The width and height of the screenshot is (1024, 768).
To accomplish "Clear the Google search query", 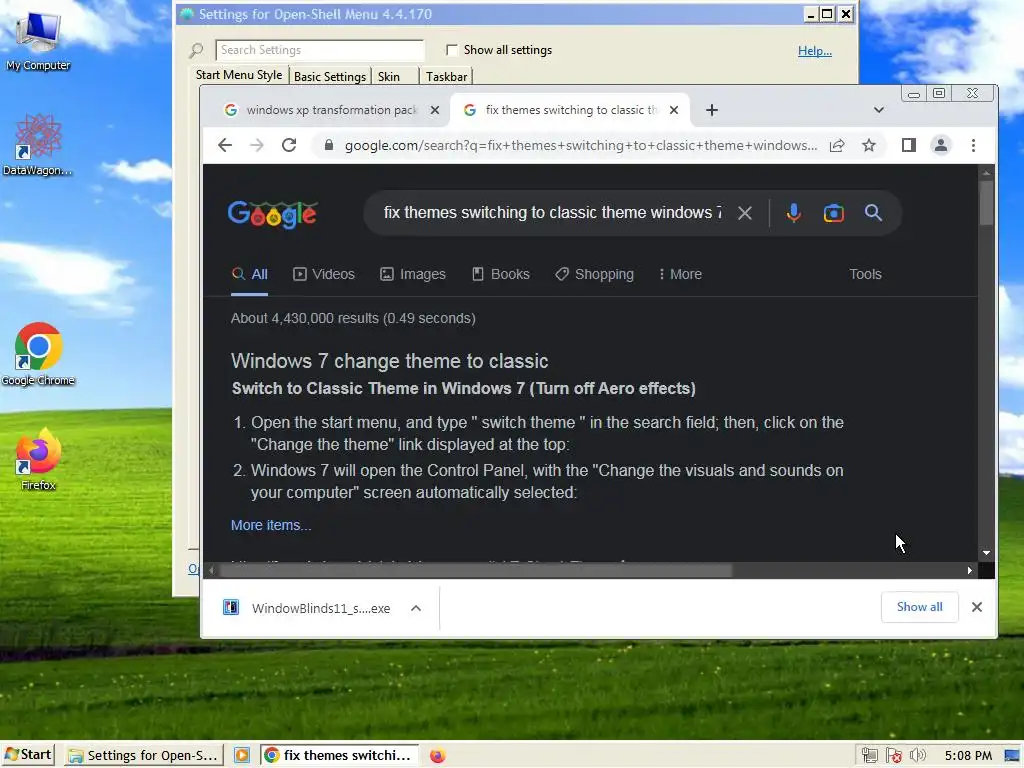I will (744, 213).
